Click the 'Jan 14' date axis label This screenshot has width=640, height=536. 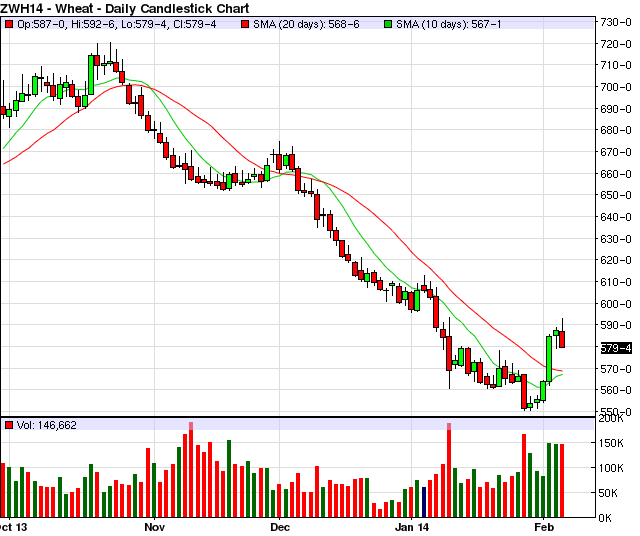coord(412,527)
